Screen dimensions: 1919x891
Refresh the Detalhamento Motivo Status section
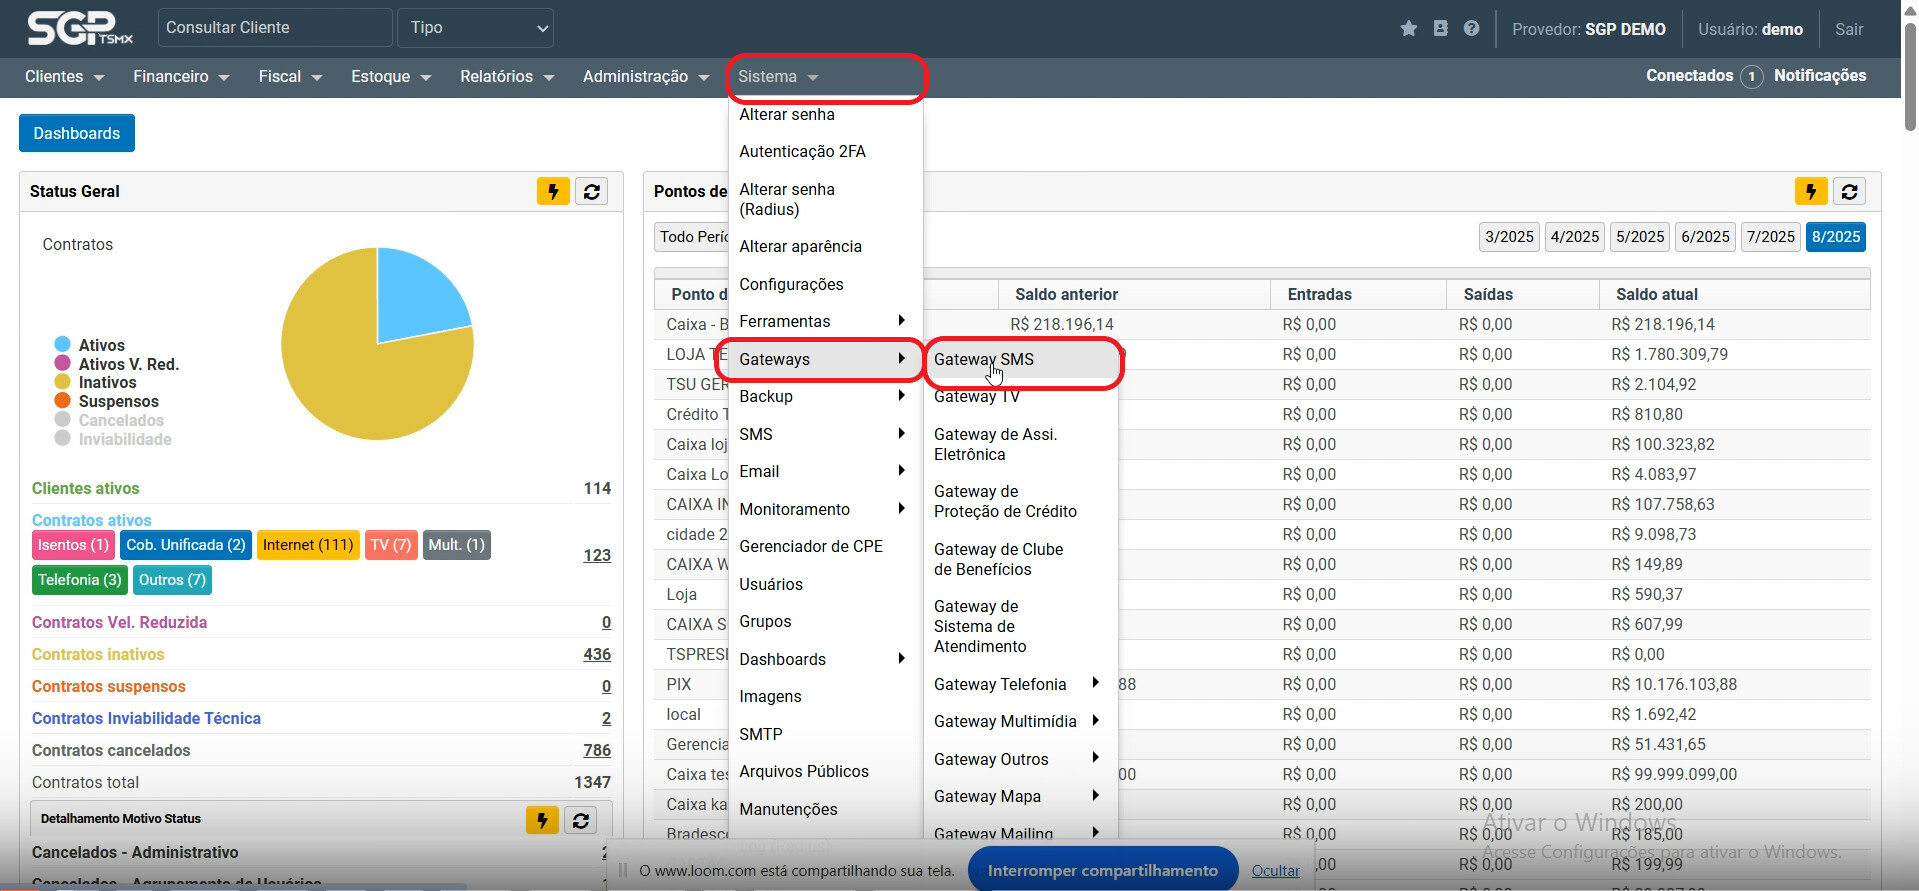click(x=581, y=820)
